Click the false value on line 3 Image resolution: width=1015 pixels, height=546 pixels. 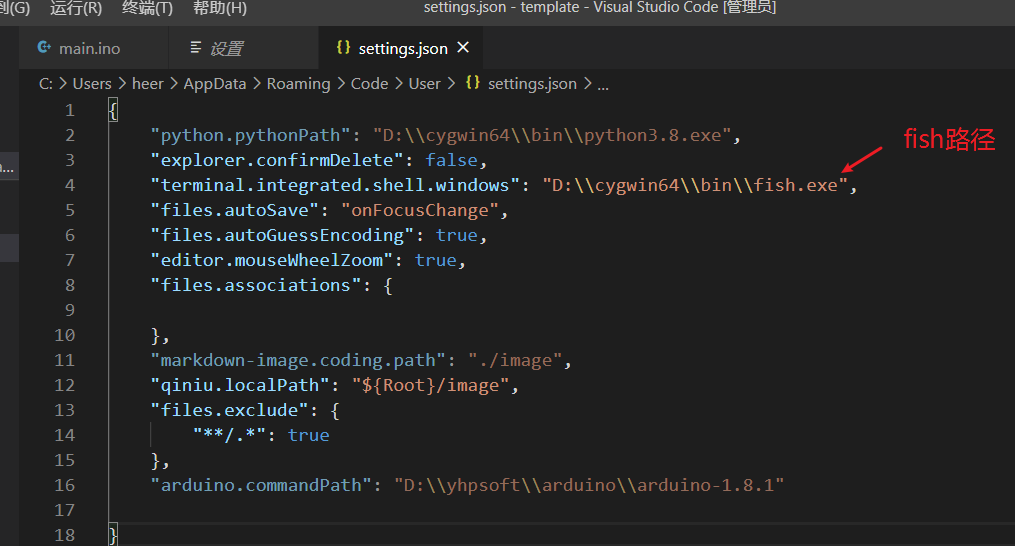coord(451,160)
